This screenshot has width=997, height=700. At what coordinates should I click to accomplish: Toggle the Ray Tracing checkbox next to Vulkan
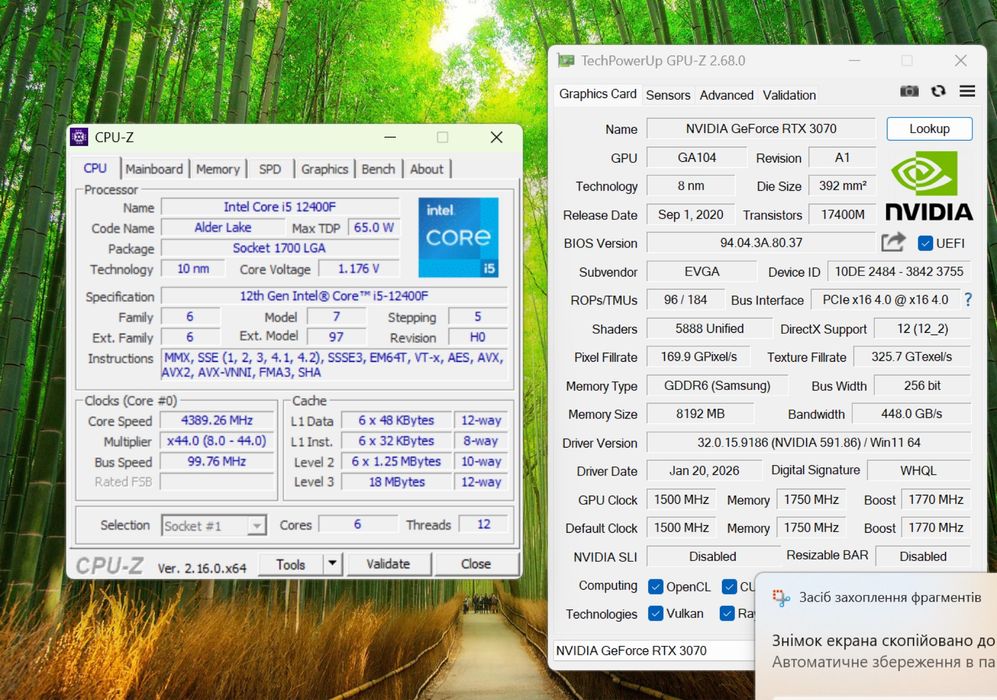727,614
